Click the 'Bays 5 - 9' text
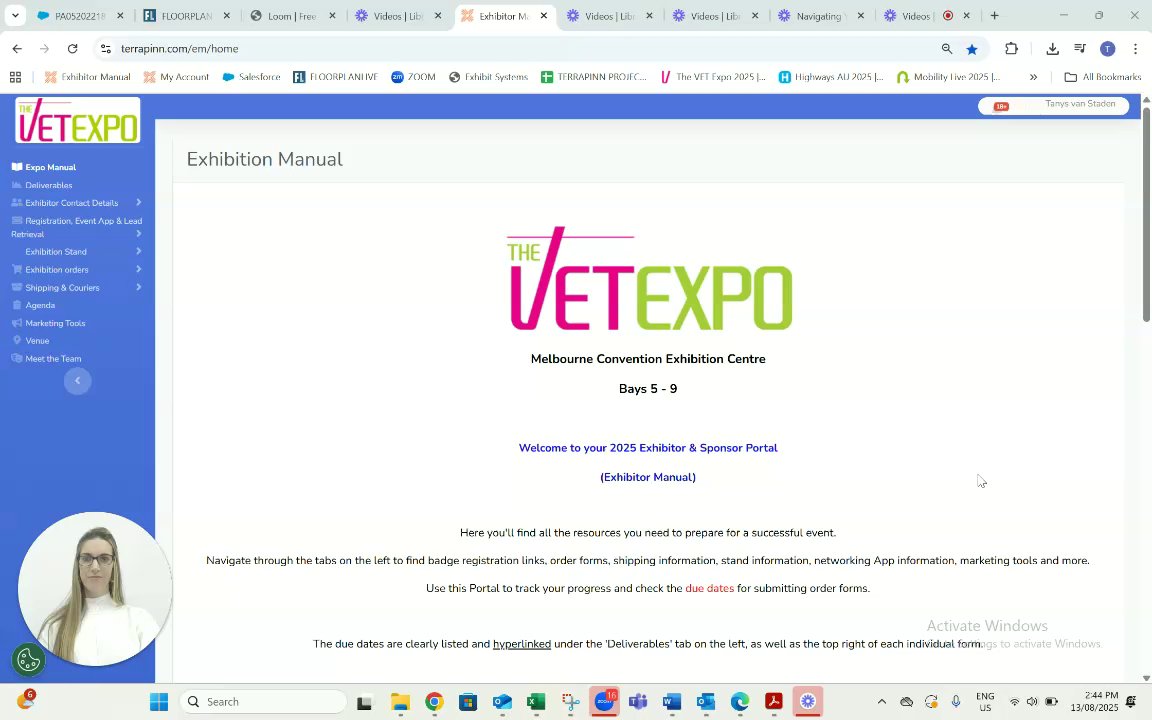The width and height of the screenshot is (1152, 720). click(648, 389)
